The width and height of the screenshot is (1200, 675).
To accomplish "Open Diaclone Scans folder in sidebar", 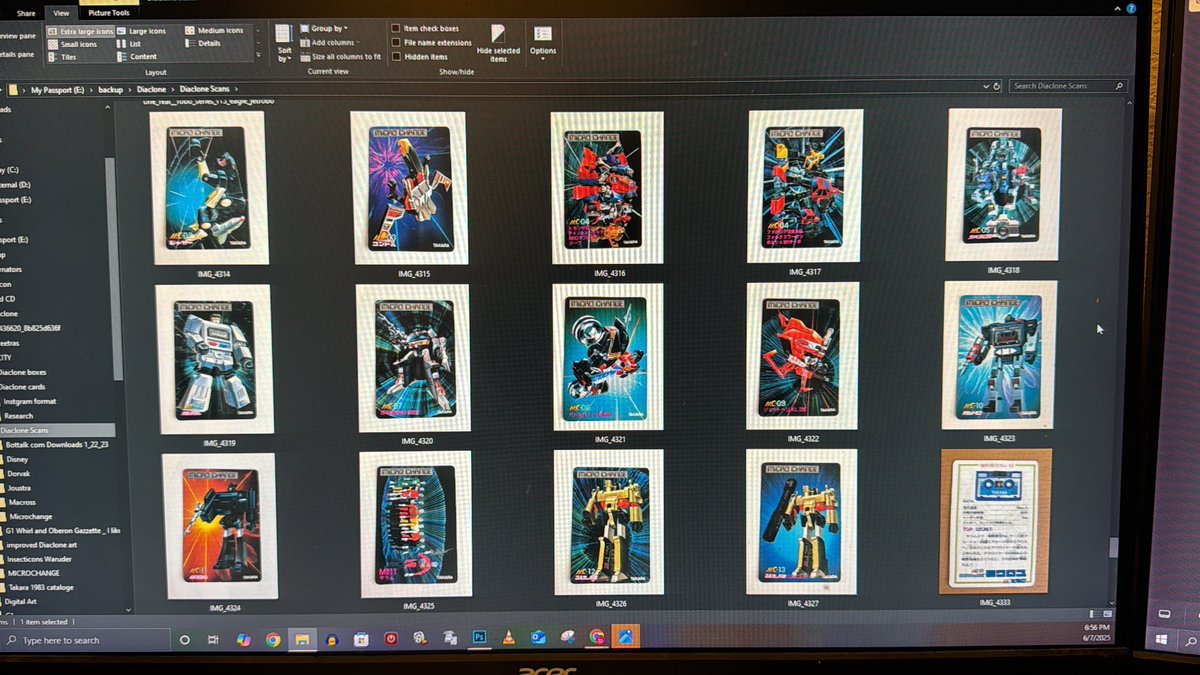I will coord(58,430).
